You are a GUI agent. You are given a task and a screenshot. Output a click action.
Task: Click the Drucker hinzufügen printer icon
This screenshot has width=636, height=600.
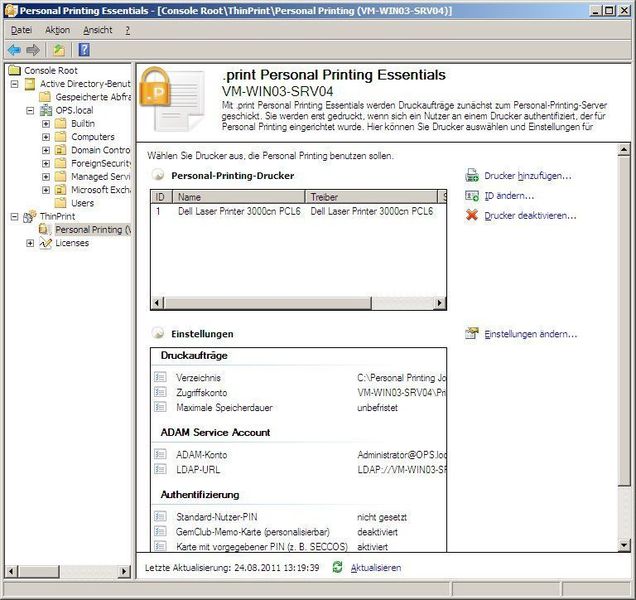coord(472,175)
